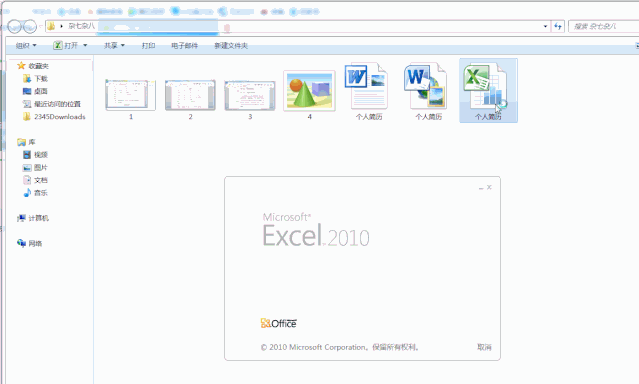This screenshot has height=384, width=639.
Task: Select the 杂七杂八 path segment
Action: pyautogui.click(x=81, y=26)
